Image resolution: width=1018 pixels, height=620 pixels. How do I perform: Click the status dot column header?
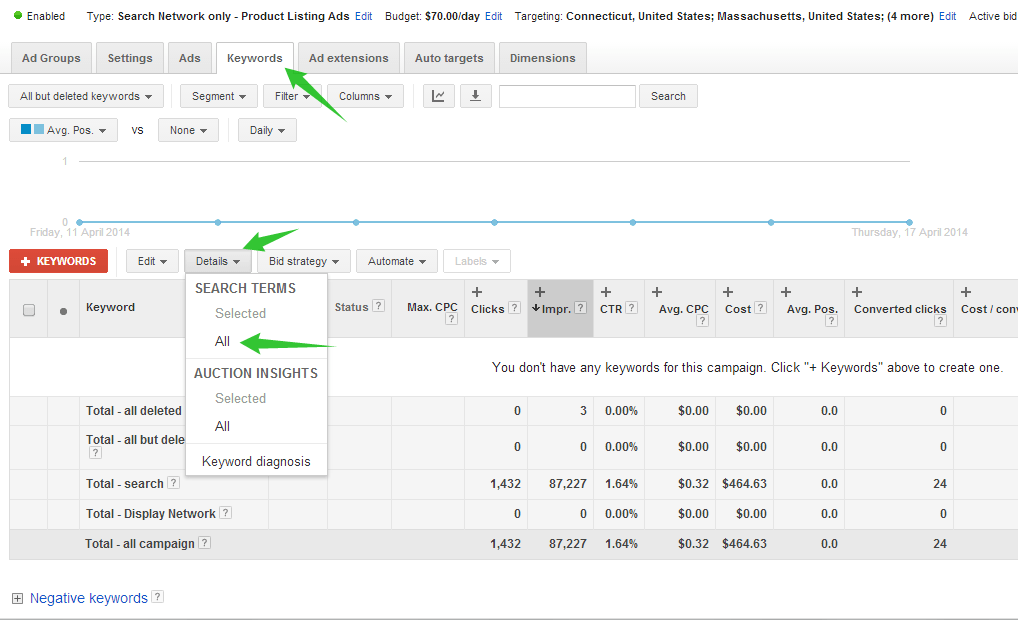click(x=63, y=311)
